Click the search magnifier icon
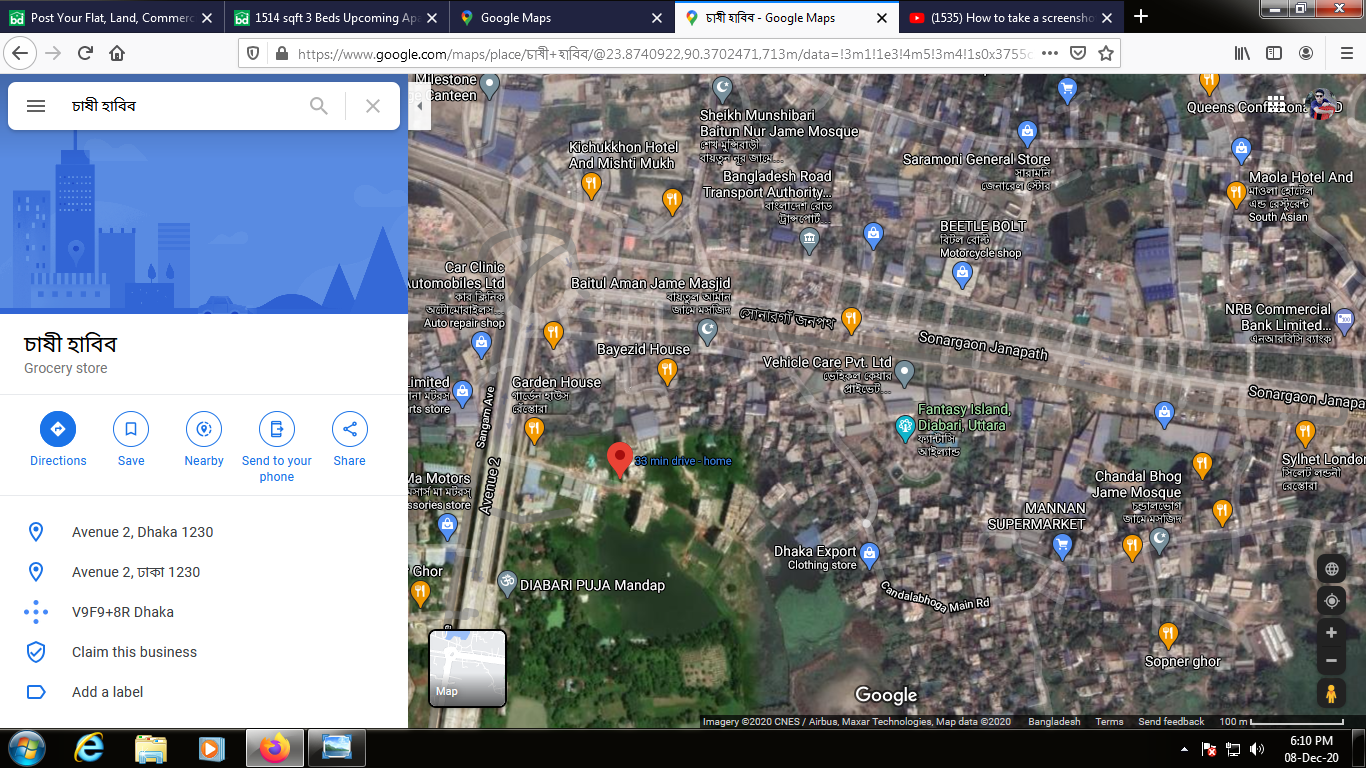 point(319,106)
